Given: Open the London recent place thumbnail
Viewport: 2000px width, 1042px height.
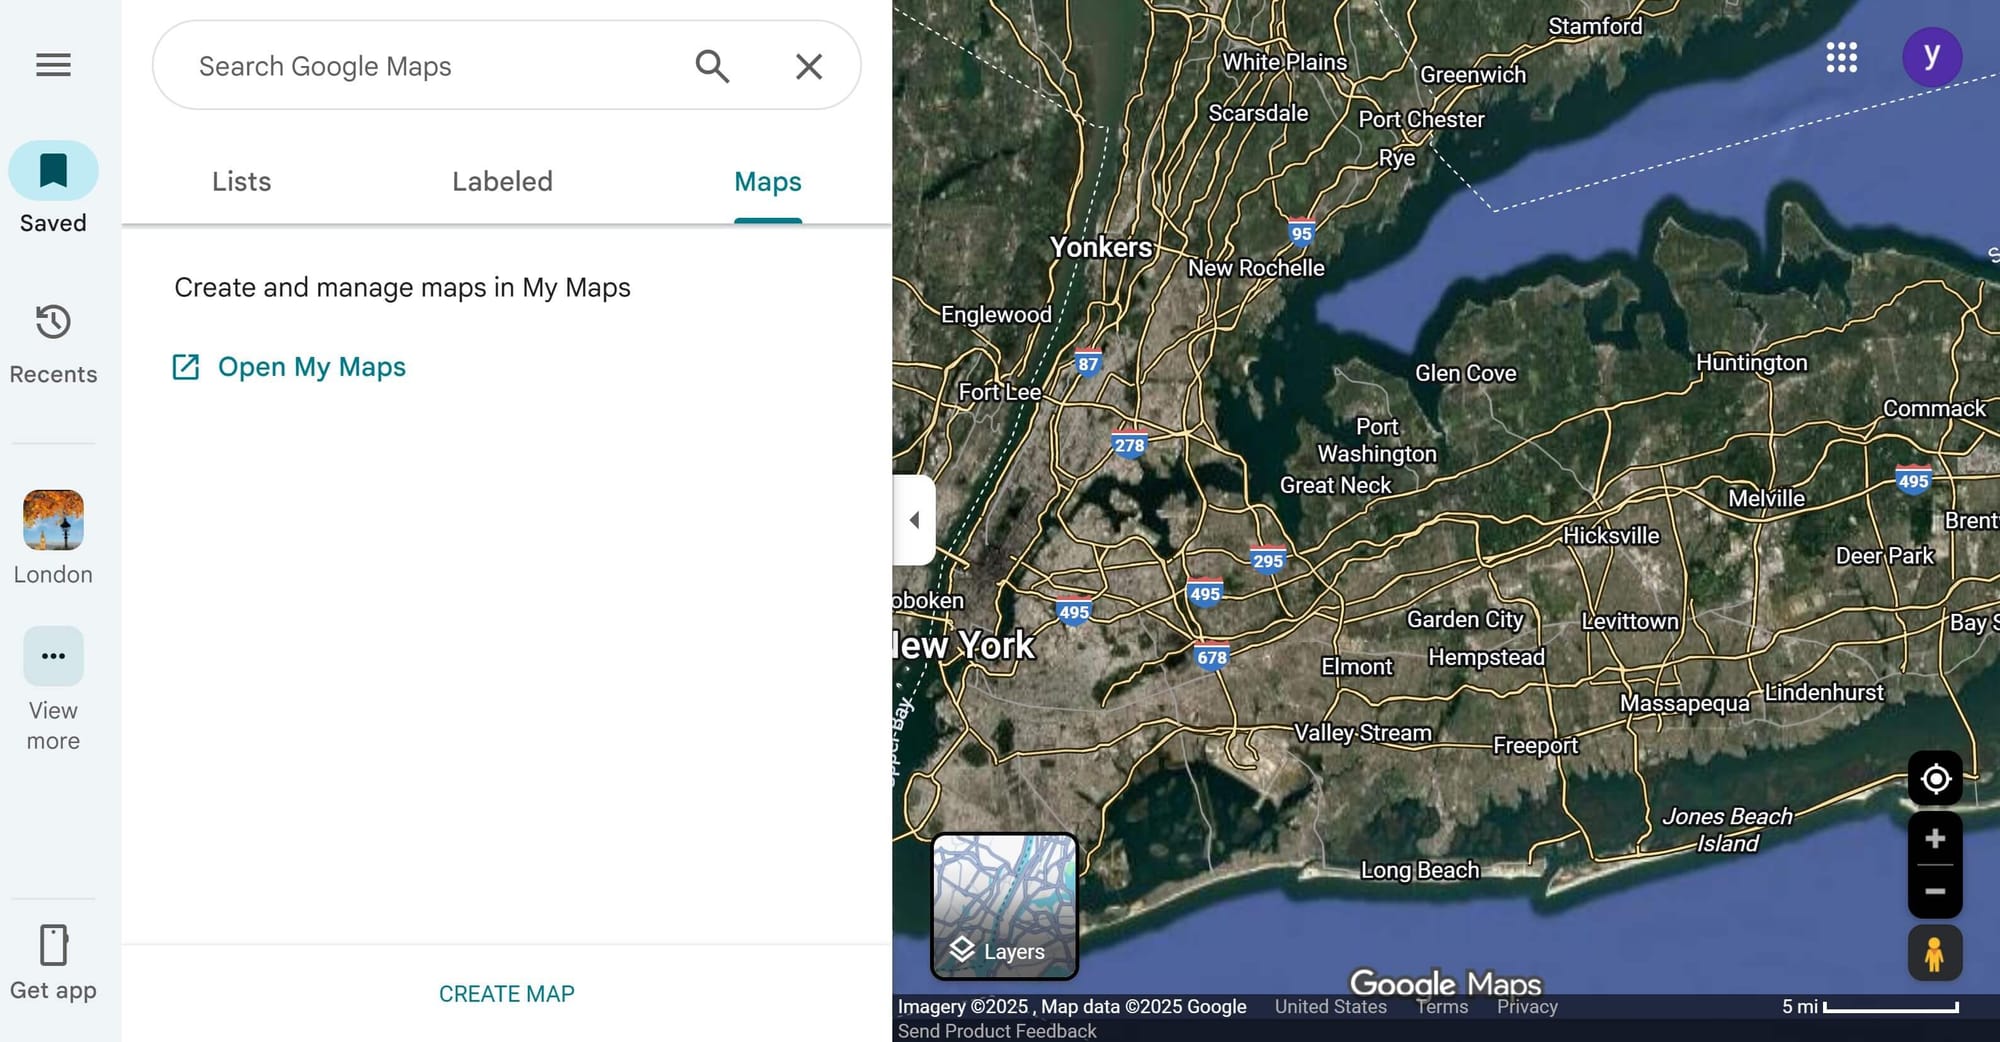Looking at the screenshot, I should click(53, 520).
